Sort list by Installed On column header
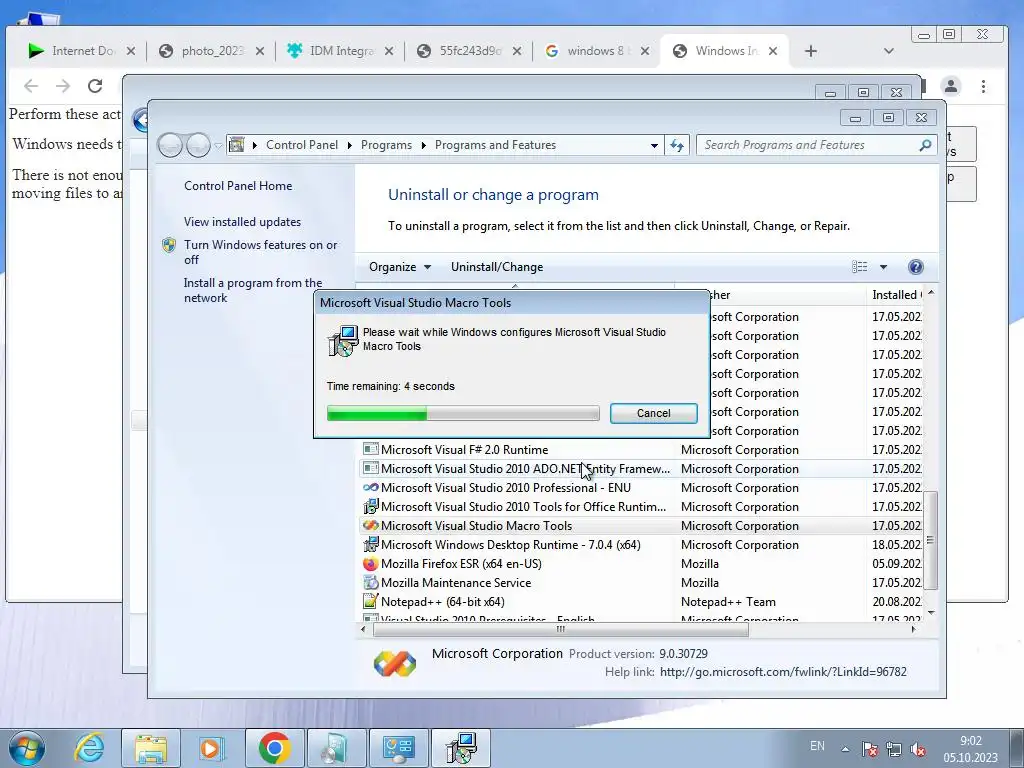Image resolution: width=1024 pixels, height=768 pixels. [895, 295]
